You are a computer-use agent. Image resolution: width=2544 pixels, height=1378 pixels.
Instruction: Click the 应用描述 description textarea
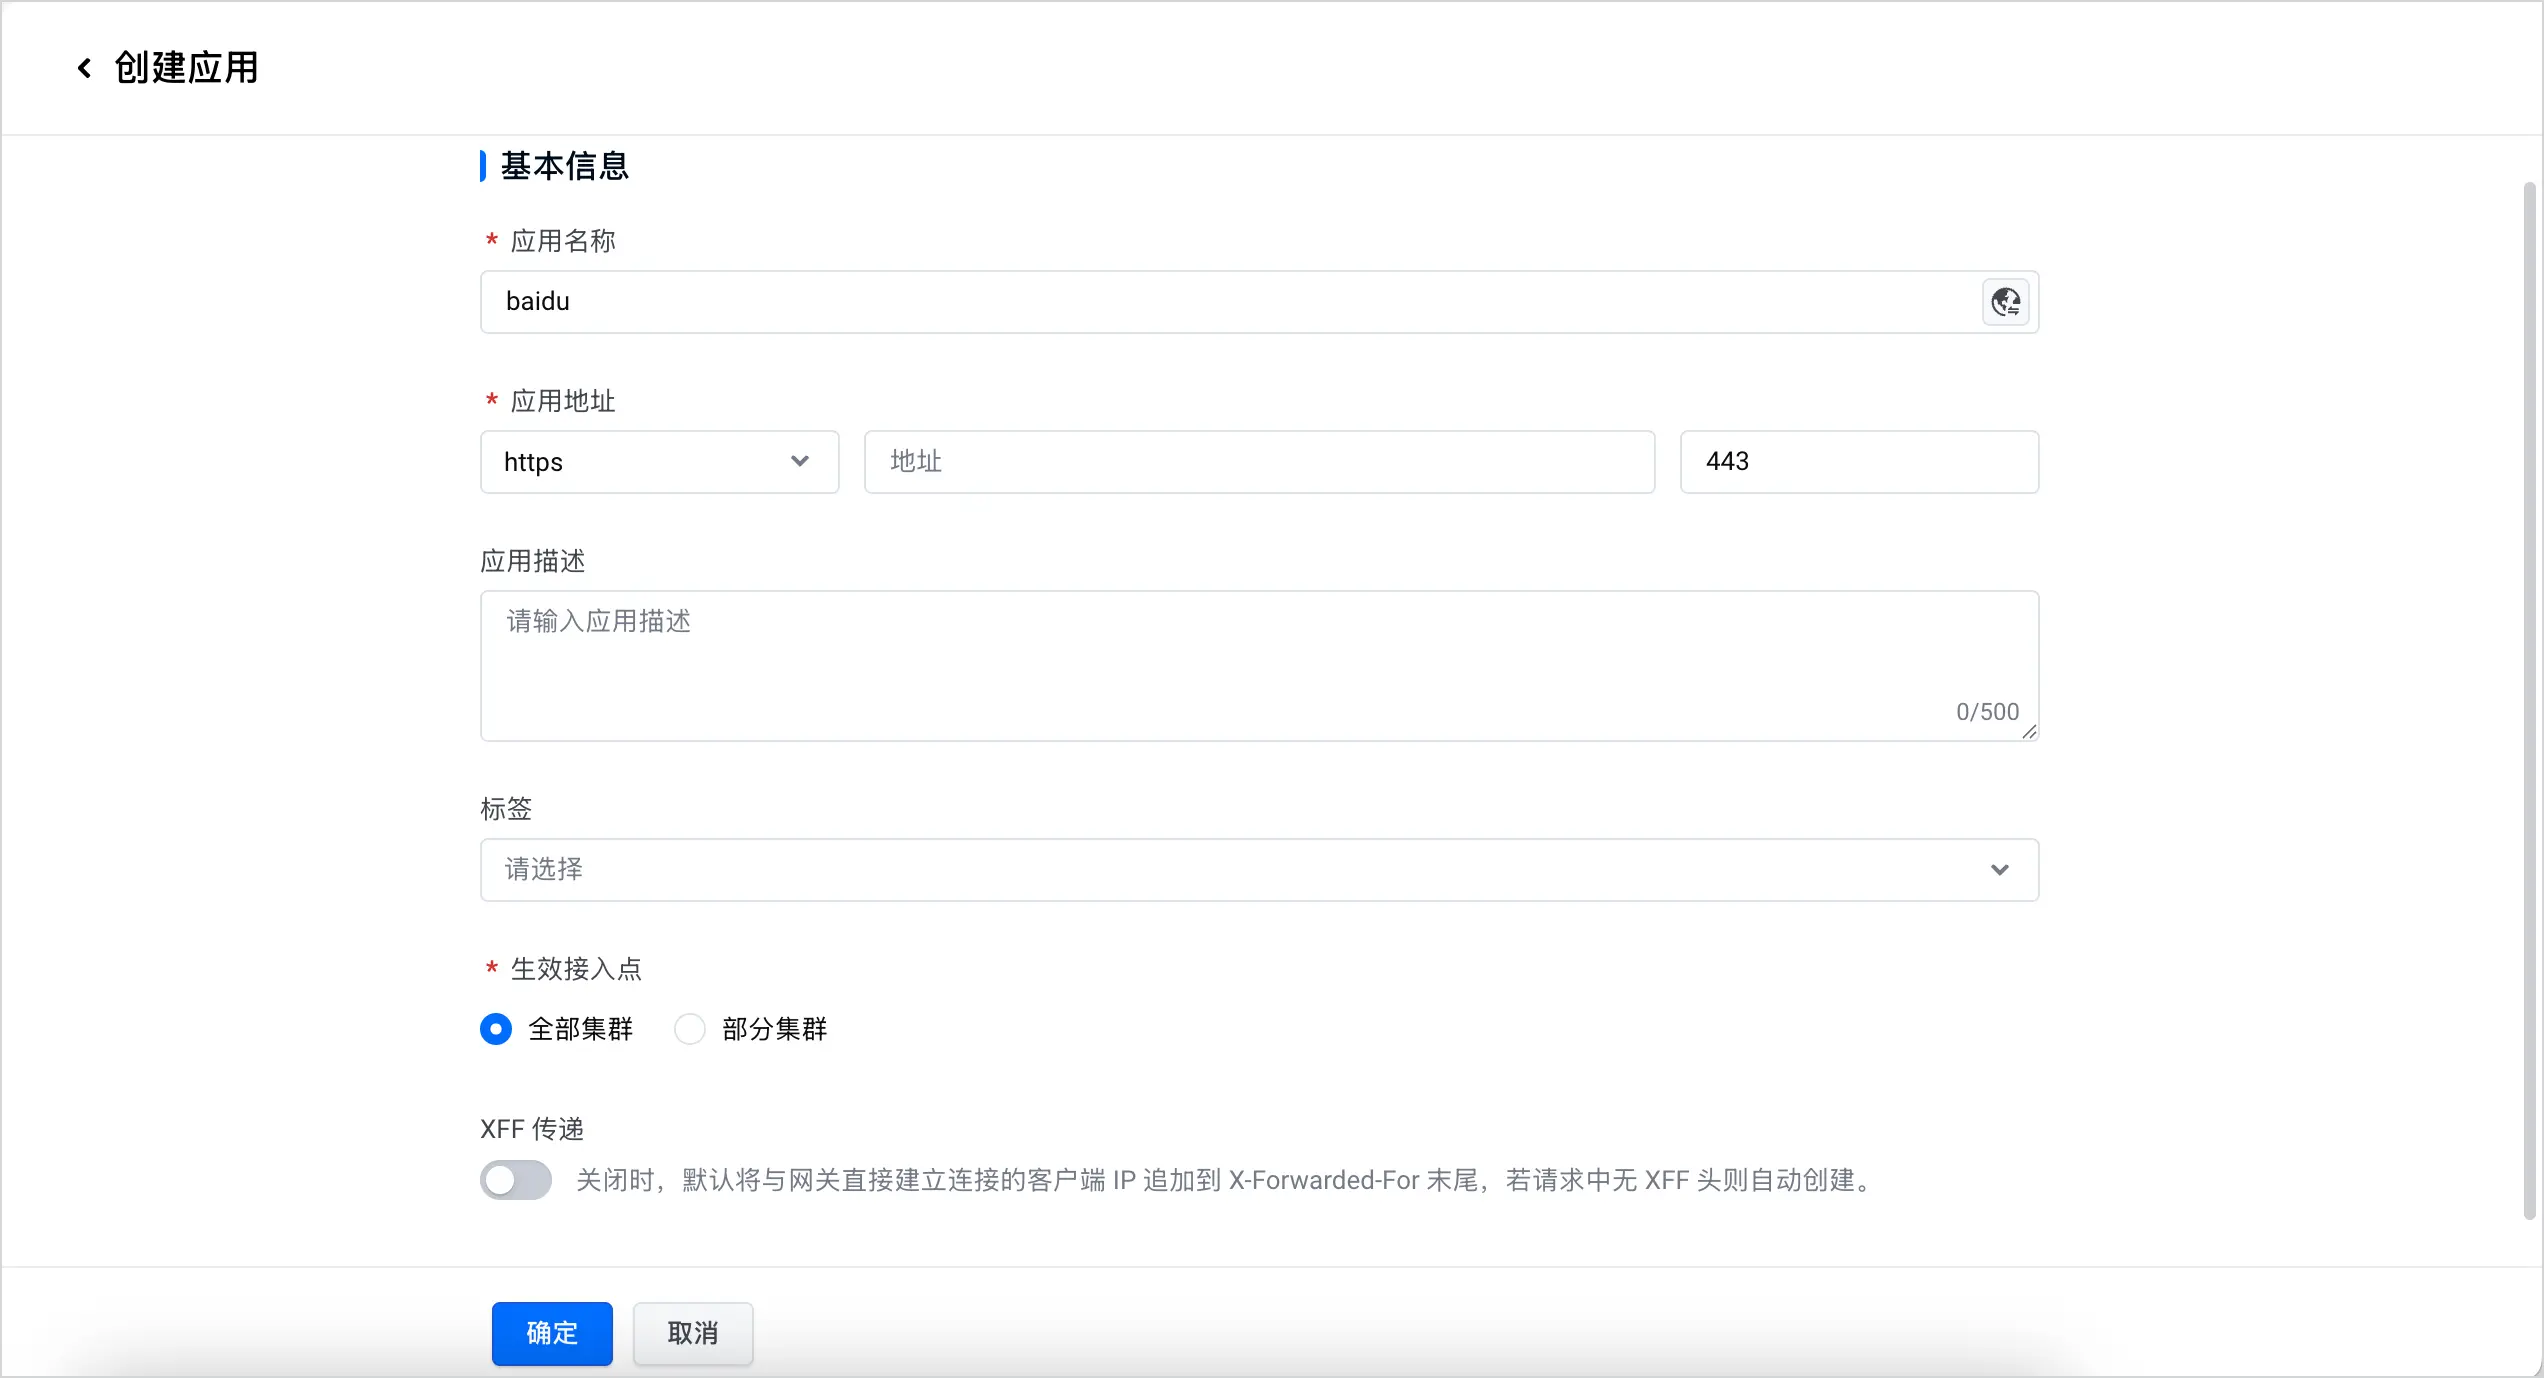(1259, 666)
